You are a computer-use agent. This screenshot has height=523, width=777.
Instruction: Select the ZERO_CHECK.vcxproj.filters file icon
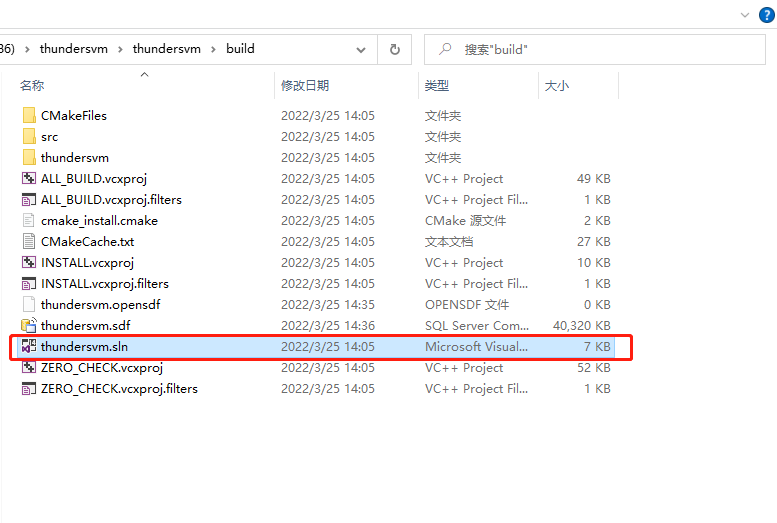(29, 389)
